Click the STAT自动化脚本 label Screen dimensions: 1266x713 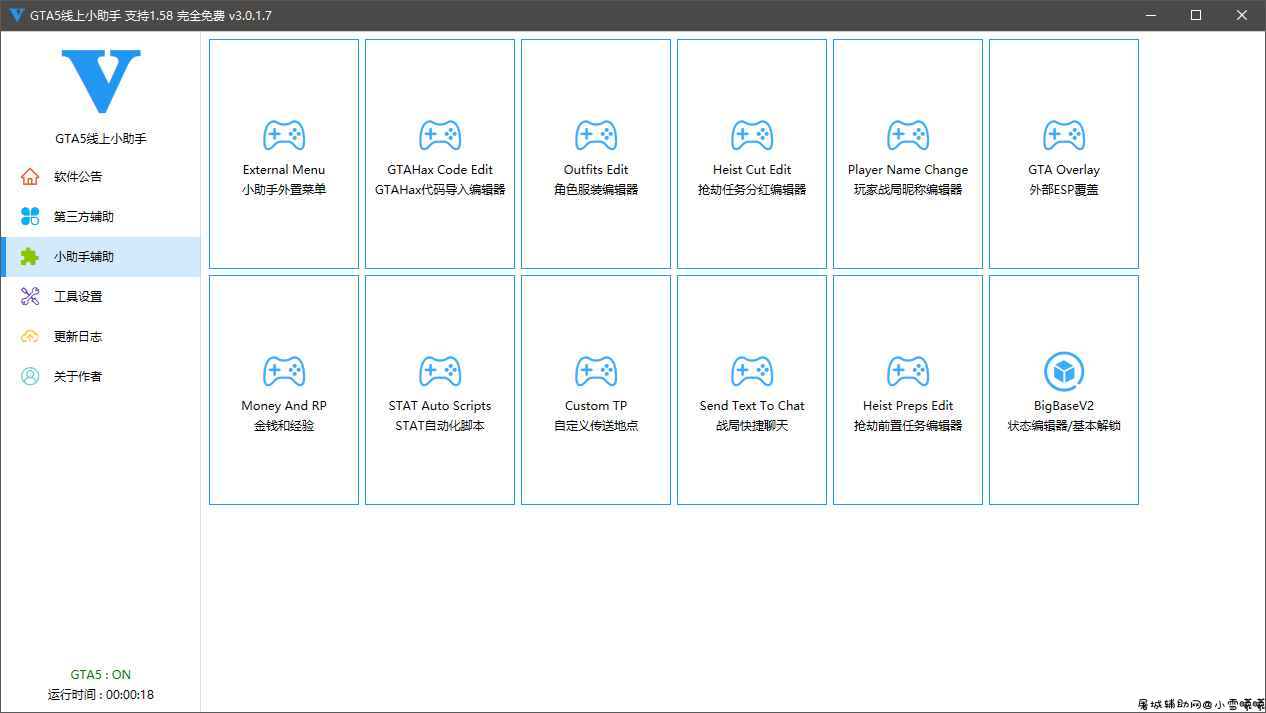tap(440, 425)
